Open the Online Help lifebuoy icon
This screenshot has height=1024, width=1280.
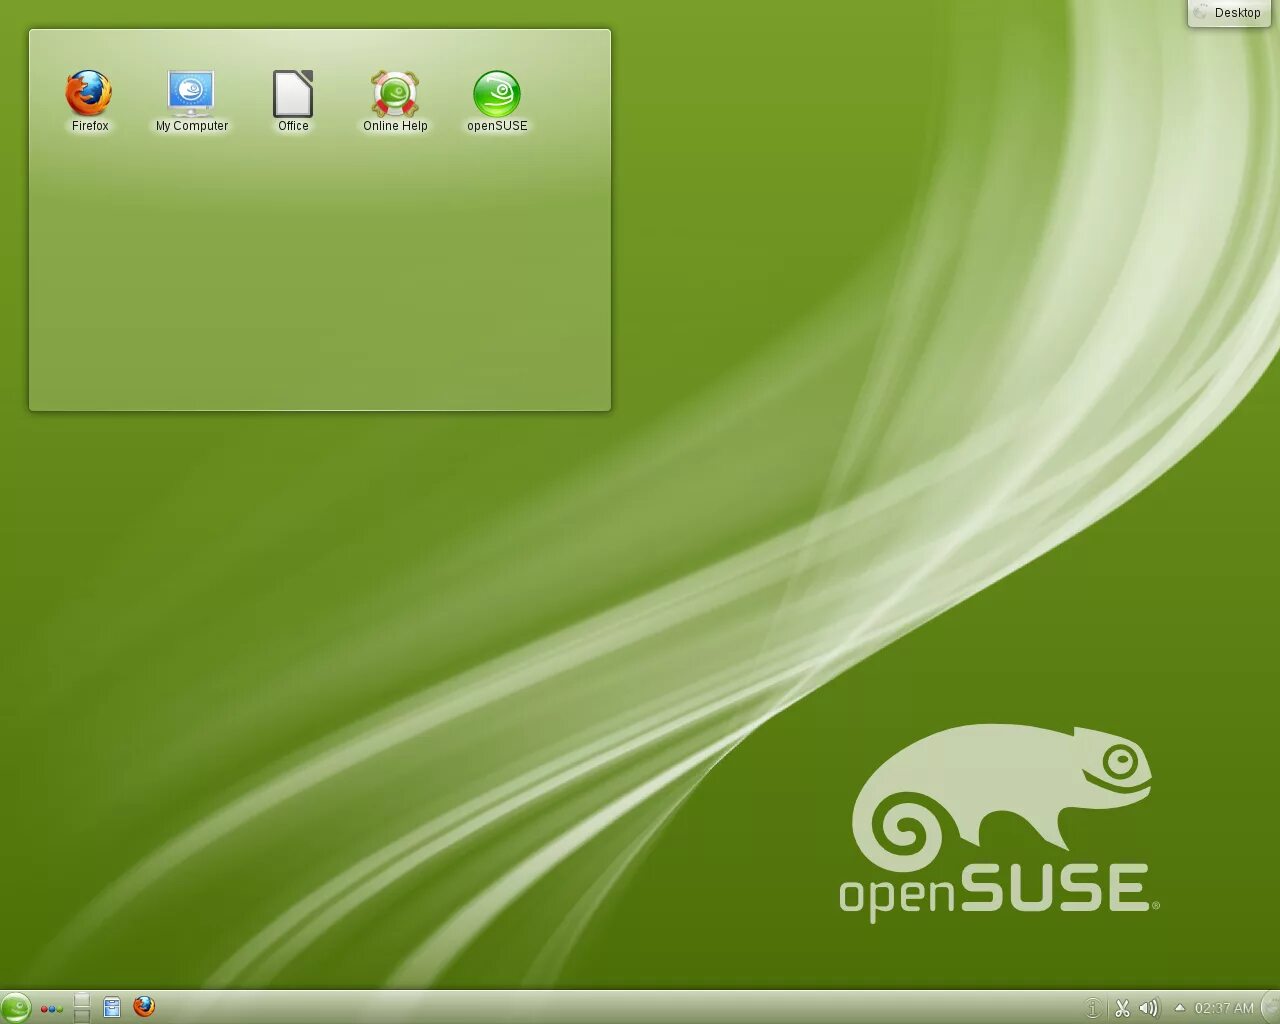pyautogui.click(x=395, y=93)
